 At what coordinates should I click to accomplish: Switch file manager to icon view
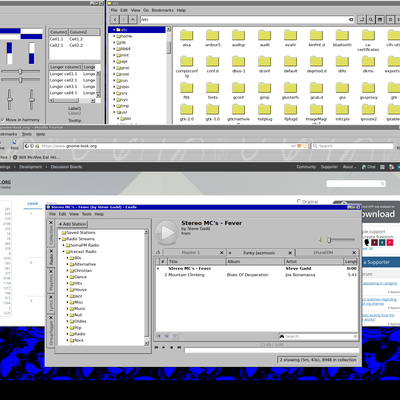[x=390, y=20]
